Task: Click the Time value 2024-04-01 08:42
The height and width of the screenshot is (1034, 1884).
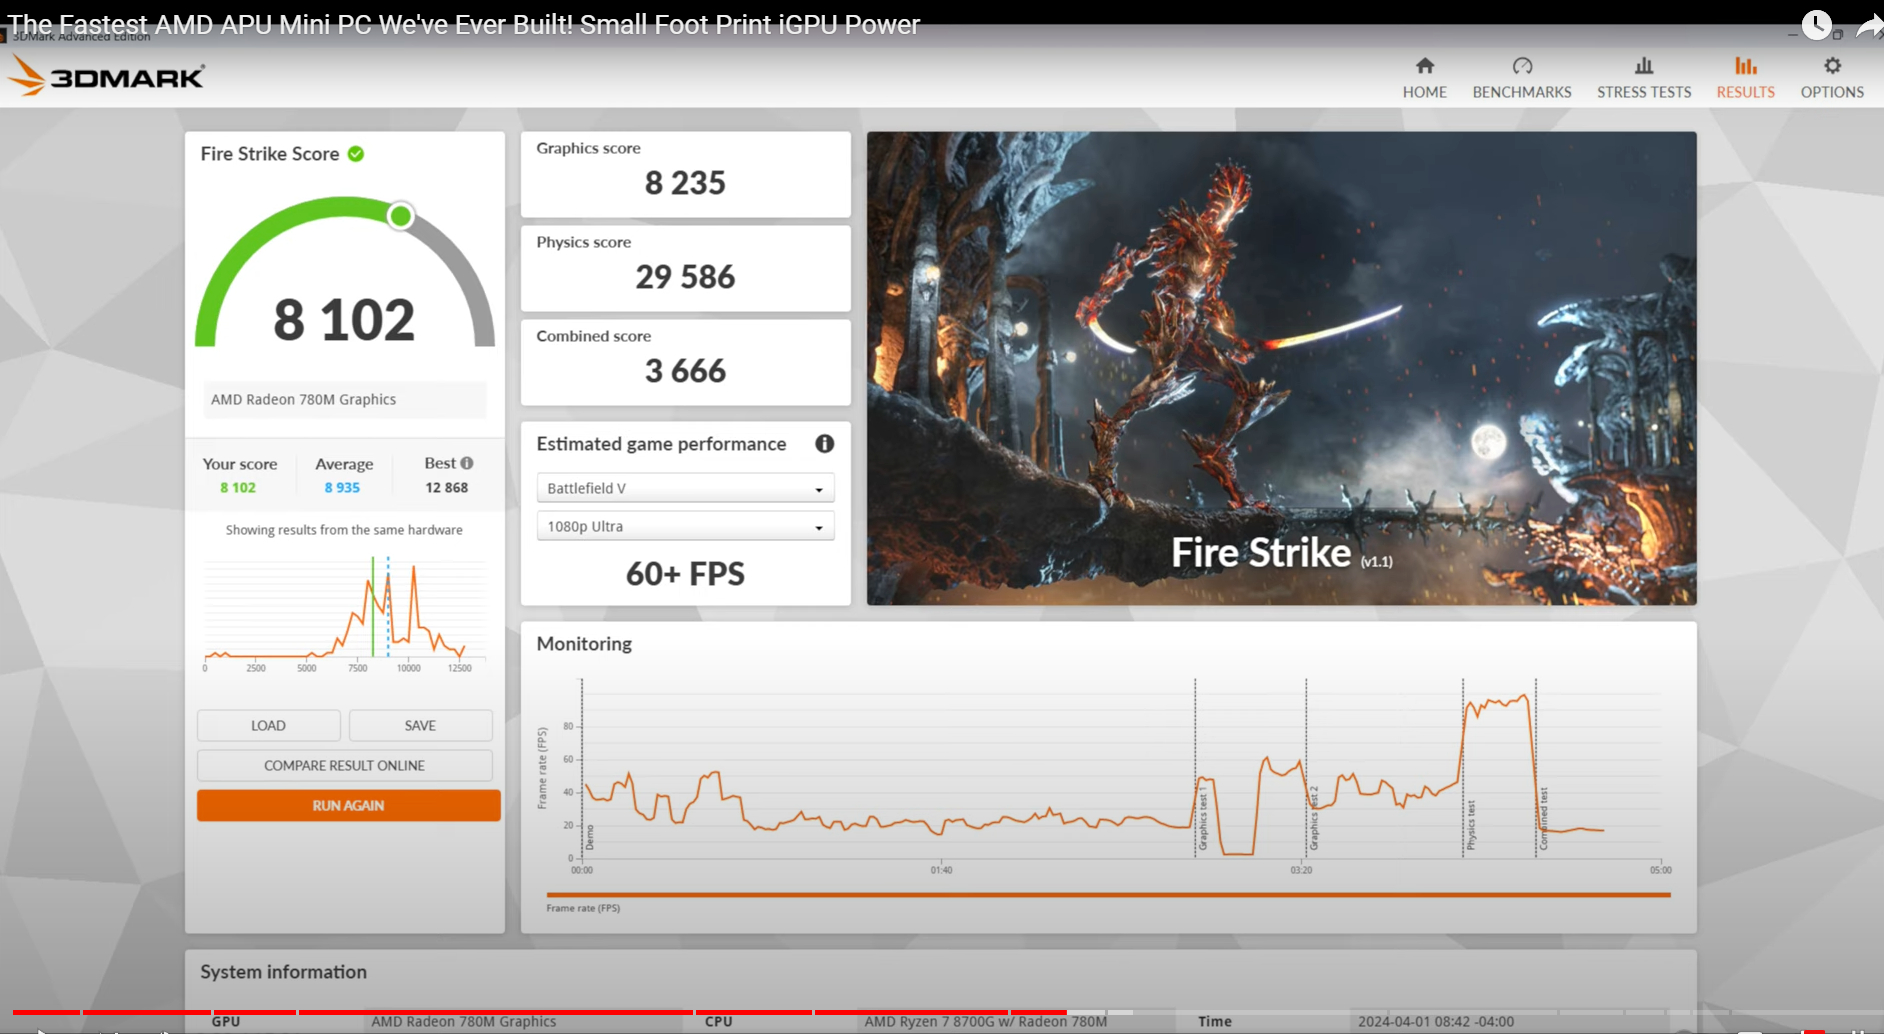Action: point(1435,1022)
